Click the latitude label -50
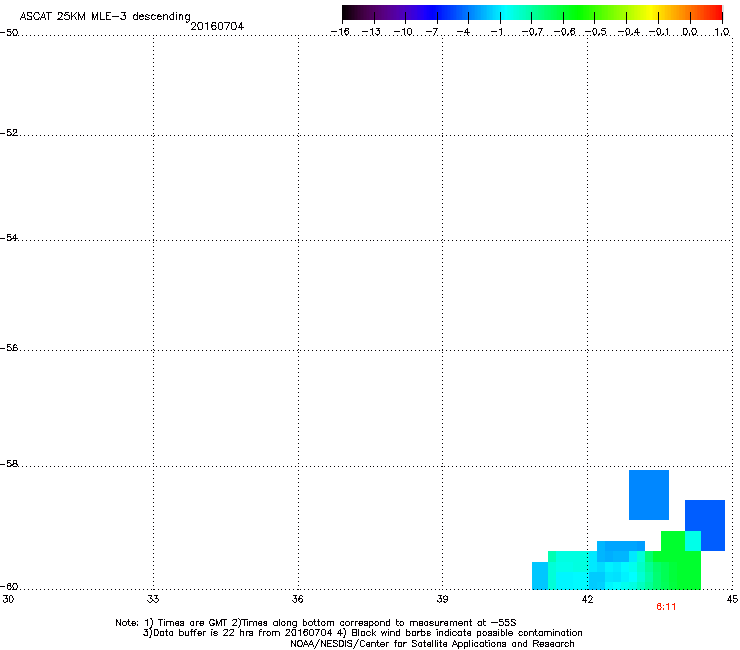This screenshot has height=650, width=740. [x=9, y=33]
